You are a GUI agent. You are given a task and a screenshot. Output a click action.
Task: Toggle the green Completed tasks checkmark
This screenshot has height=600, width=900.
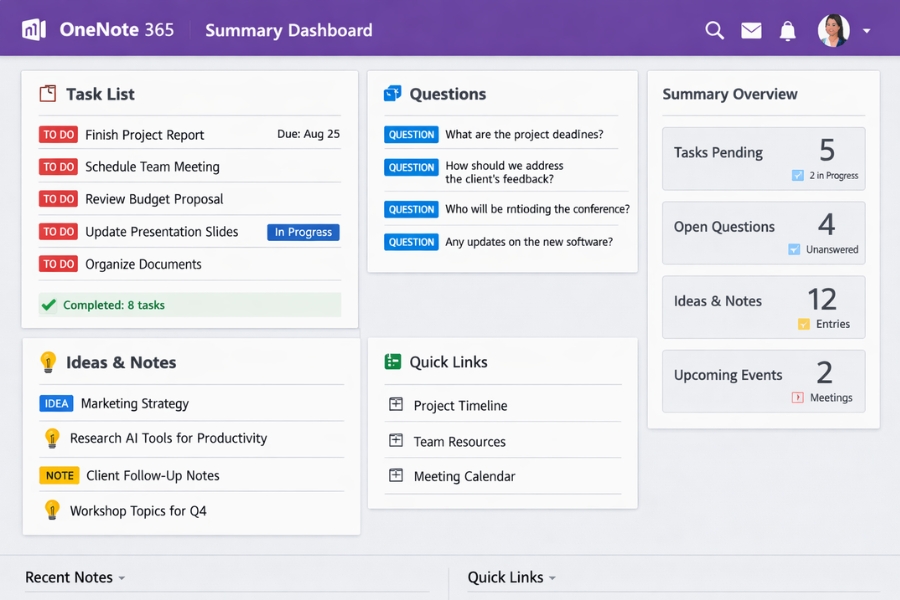coord(49,305)
